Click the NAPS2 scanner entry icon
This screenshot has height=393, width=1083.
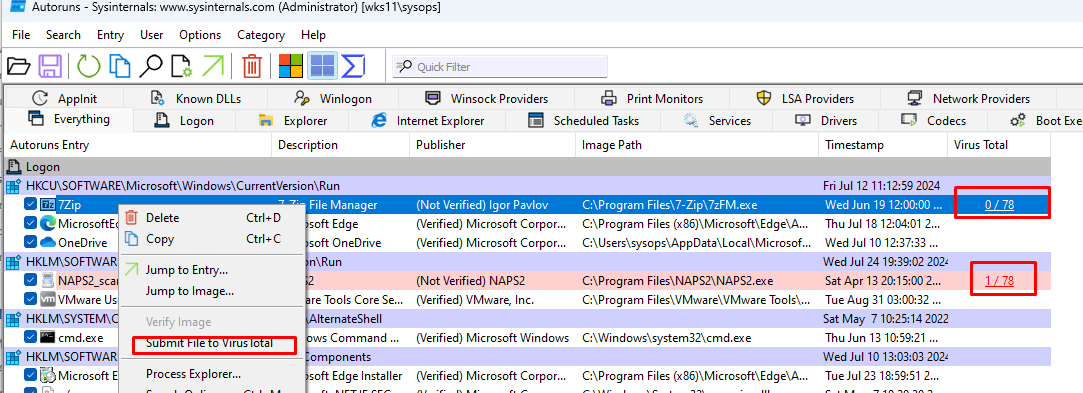pyautogui.click(x=47, y=280)
